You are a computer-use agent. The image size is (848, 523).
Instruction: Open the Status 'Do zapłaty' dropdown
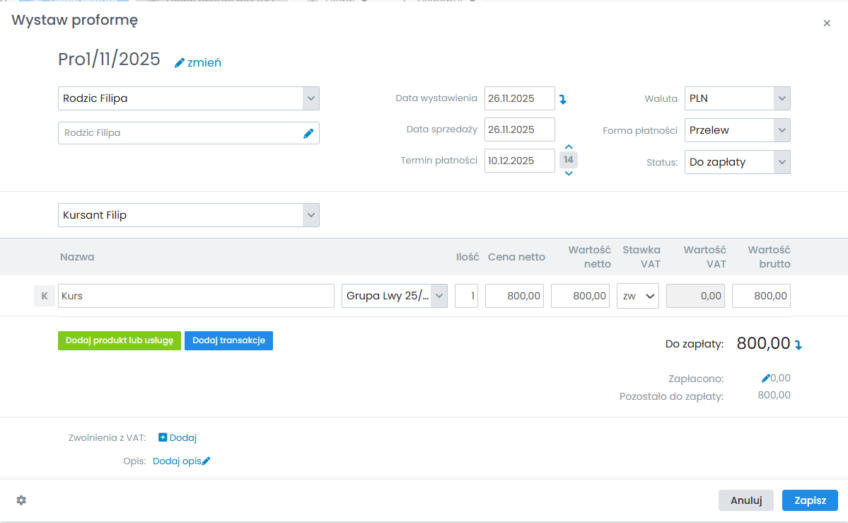point(781,162)
